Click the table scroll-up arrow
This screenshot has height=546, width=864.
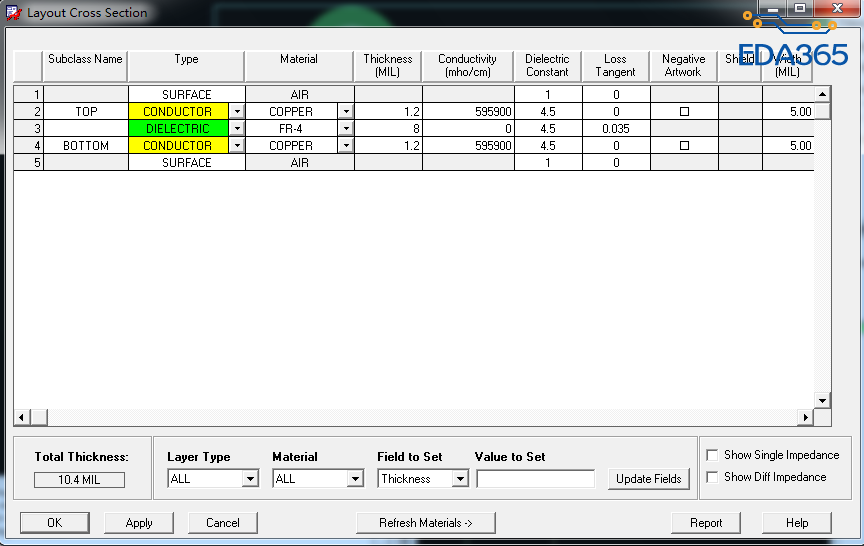point(822,94)
